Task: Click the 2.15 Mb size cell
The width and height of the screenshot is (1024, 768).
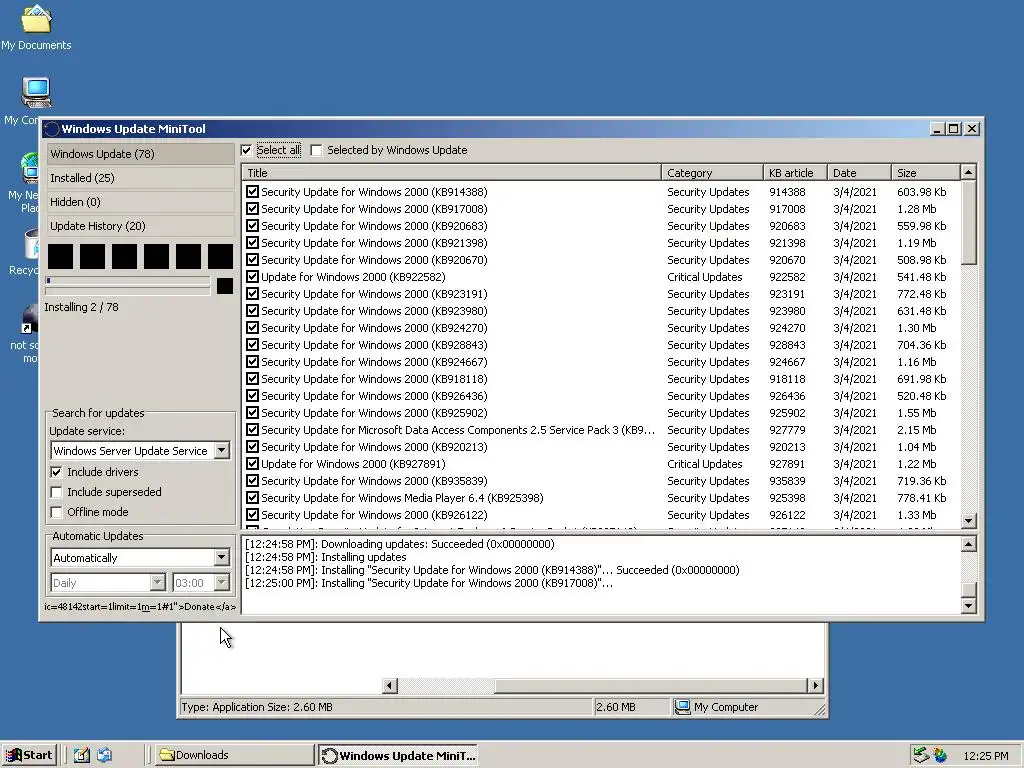Action: pos(917,430)
